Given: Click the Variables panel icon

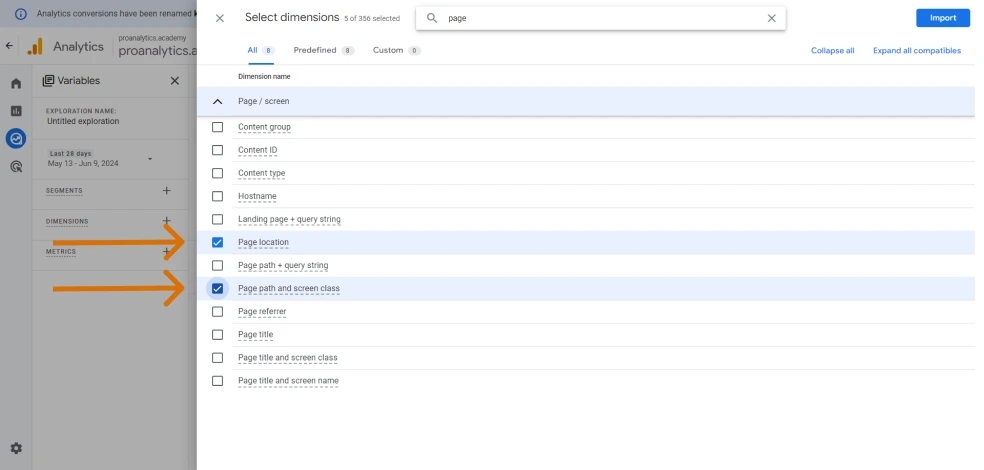Looking at the screenshot, I should tap(48, 80).
